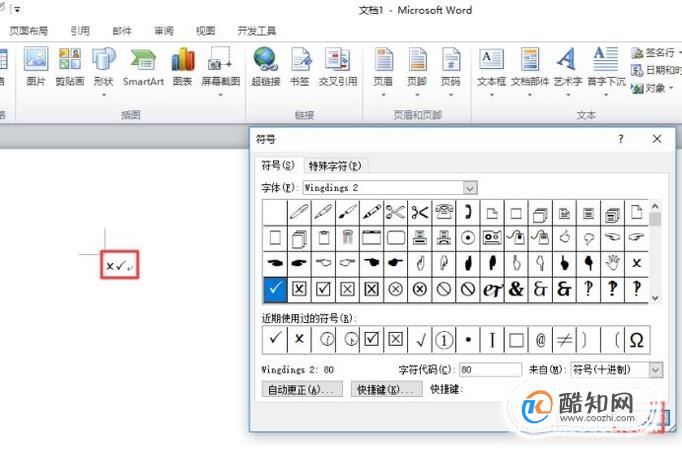
Task: Switch to the 开发工具 ribbon tab
Action: click(x=257, y=31)
